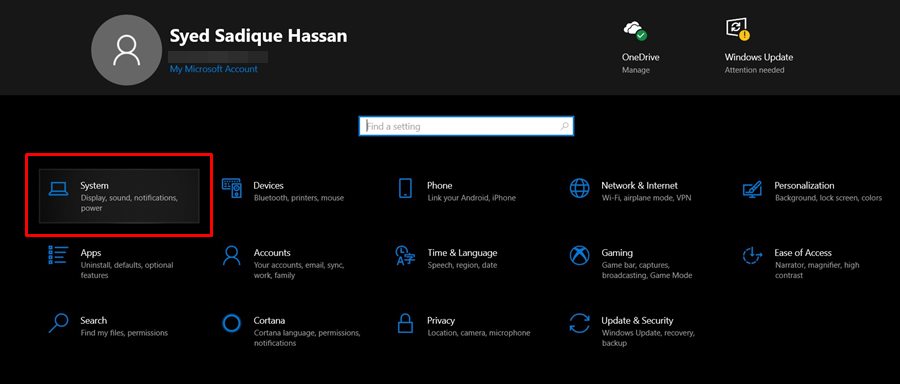Click the Network & Internet globe icon

pyautogui.click(x=579, y=188)
